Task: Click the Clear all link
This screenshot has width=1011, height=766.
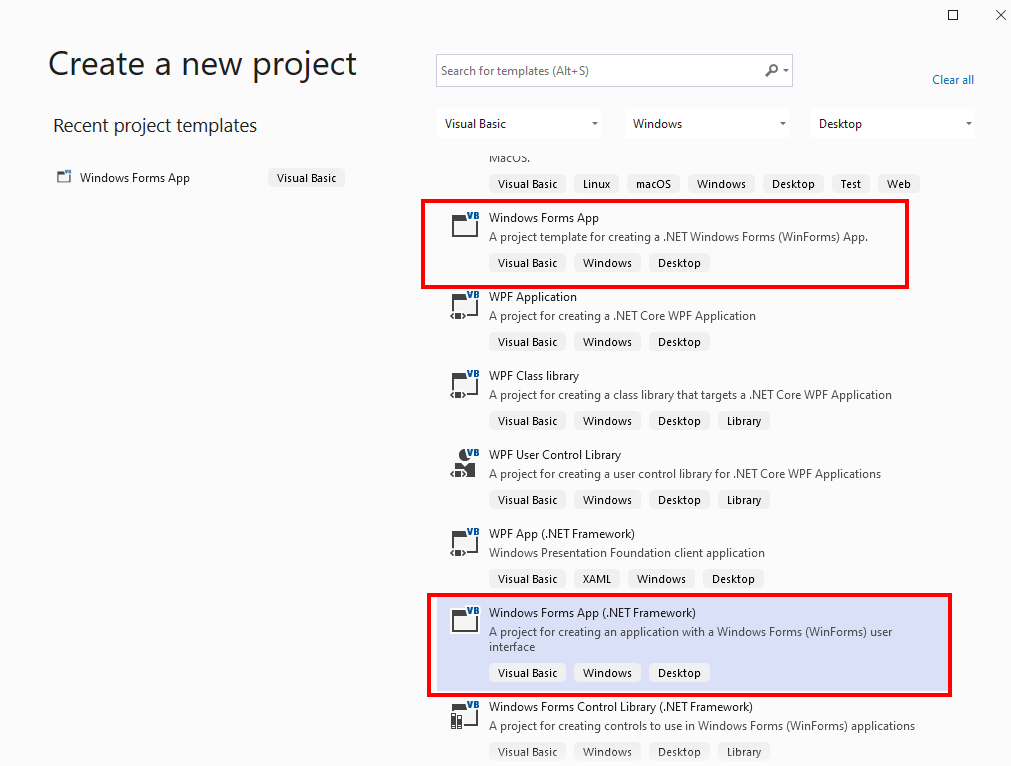Action: (x=952, y=80)
